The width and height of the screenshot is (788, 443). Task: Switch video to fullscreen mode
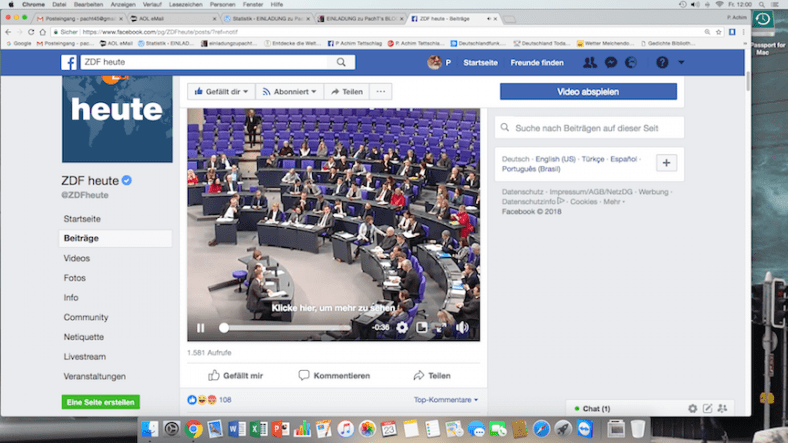tap(441, 327)
